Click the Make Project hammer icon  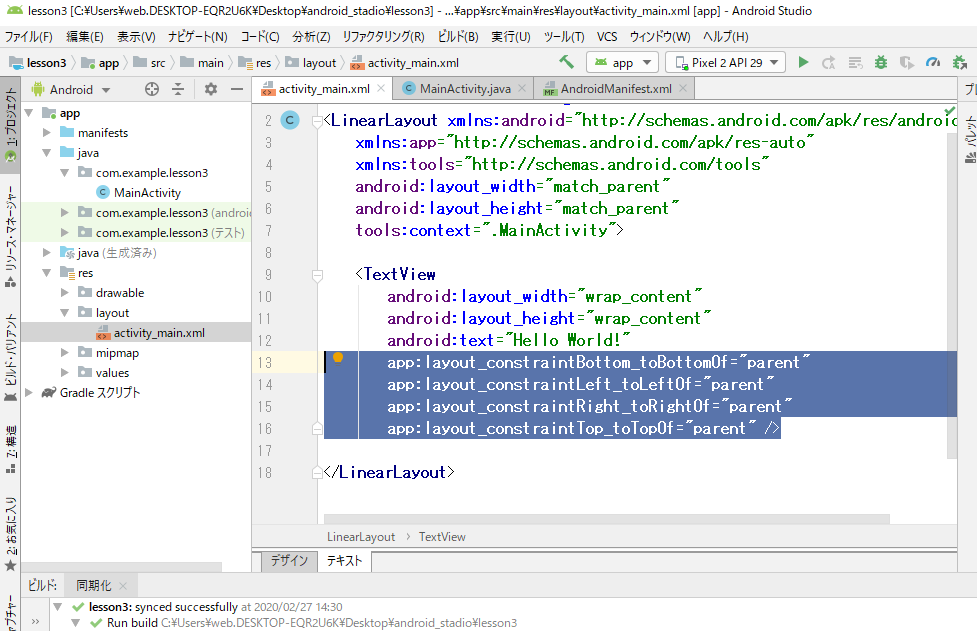tap(566, 62)
